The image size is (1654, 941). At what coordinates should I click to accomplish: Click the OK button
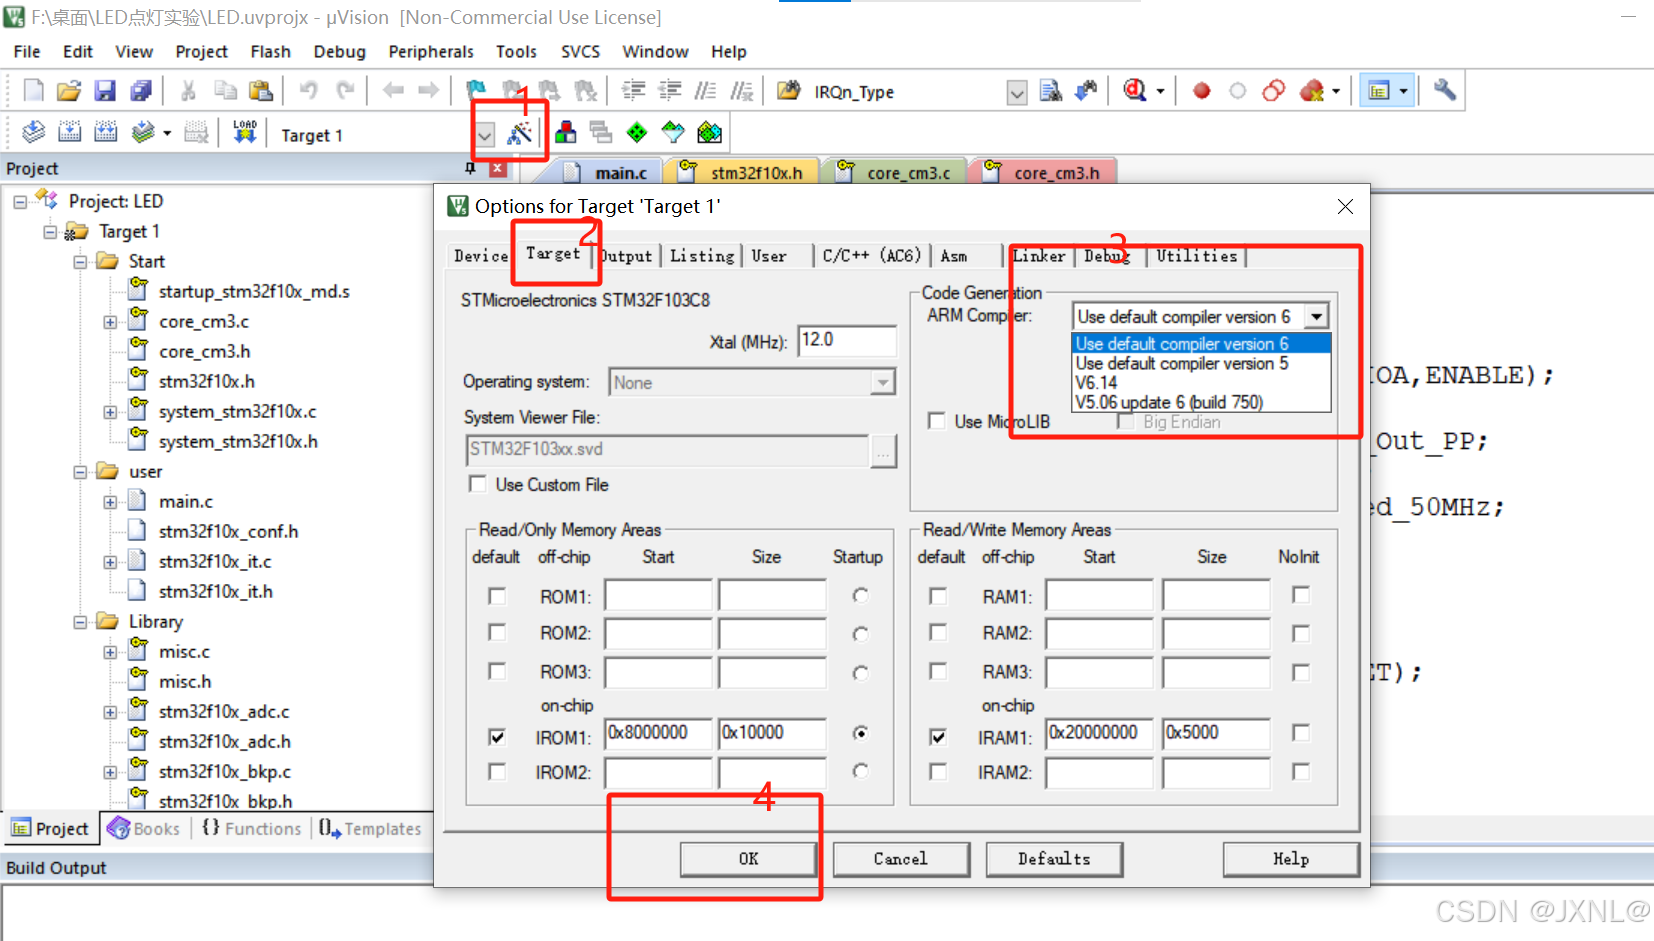pyautogui.click(x=749, y=859)
